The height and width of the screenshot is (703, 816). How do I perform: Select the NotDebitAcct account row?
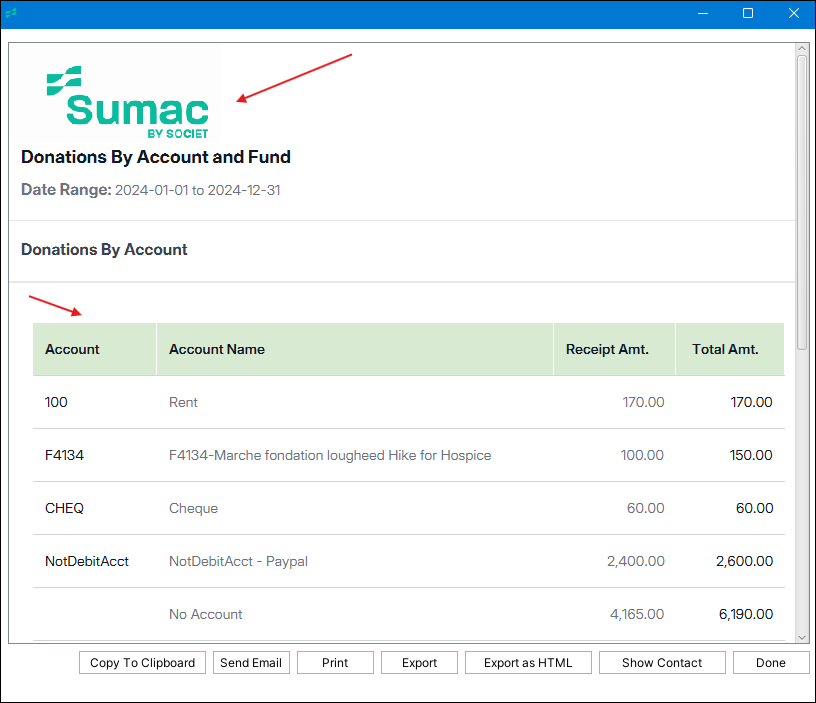(x=87, y=561)
